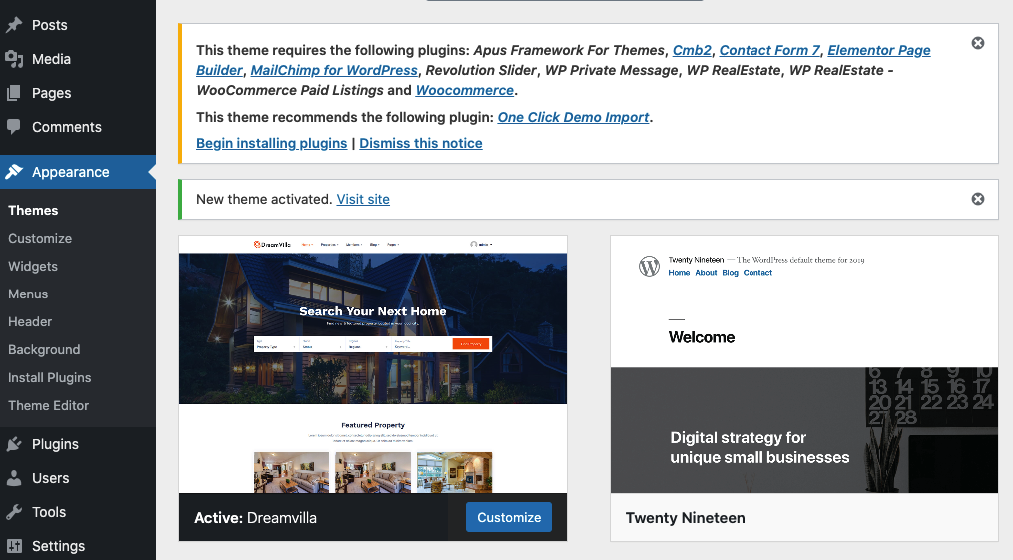This screenshot has width=1013, height=560.
Task: Open the Theme Editor
Action: click(x=48, y=405)
